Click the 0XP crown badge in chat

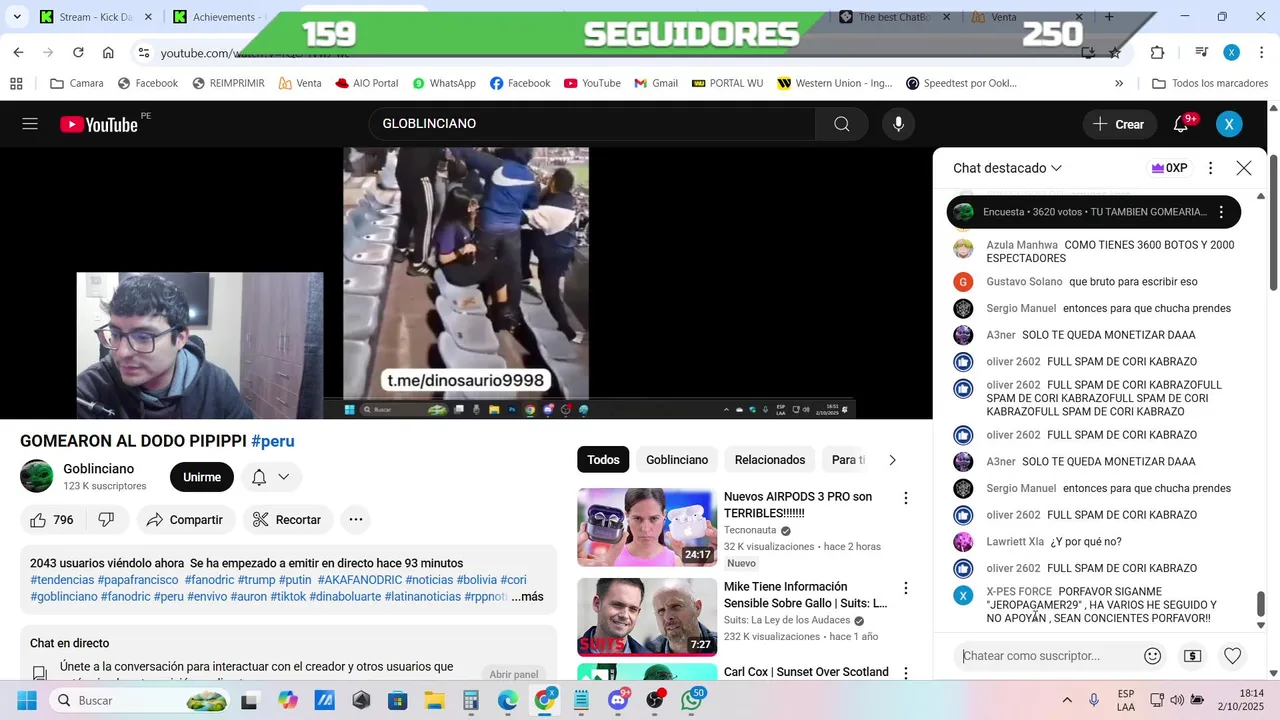point(1169,168)
